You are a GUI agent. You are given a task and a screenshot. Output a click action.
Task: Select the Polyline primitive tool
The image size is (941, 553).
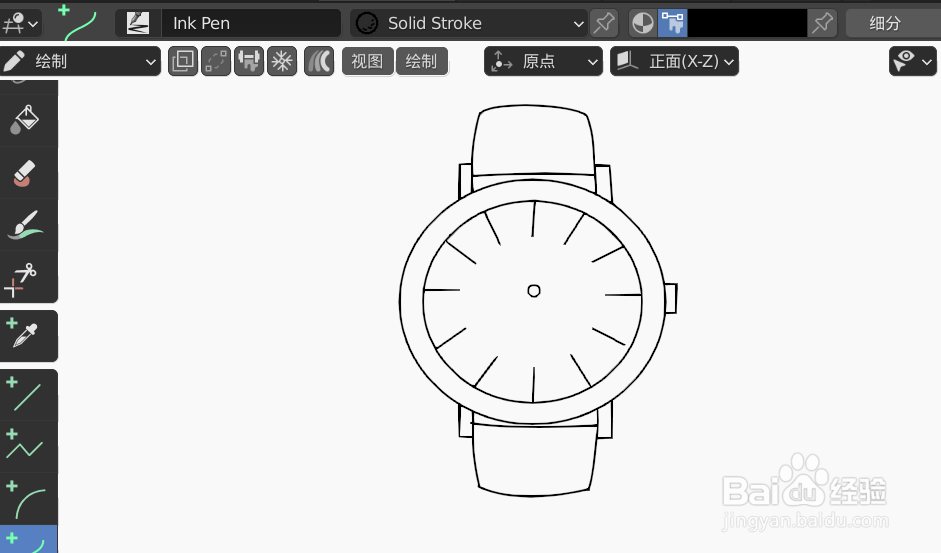[25, 446]
